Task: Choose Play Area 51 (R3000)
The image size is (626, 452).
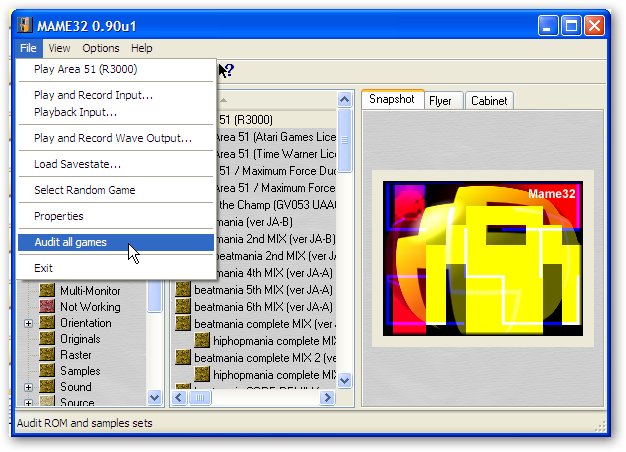Action: 116,69
